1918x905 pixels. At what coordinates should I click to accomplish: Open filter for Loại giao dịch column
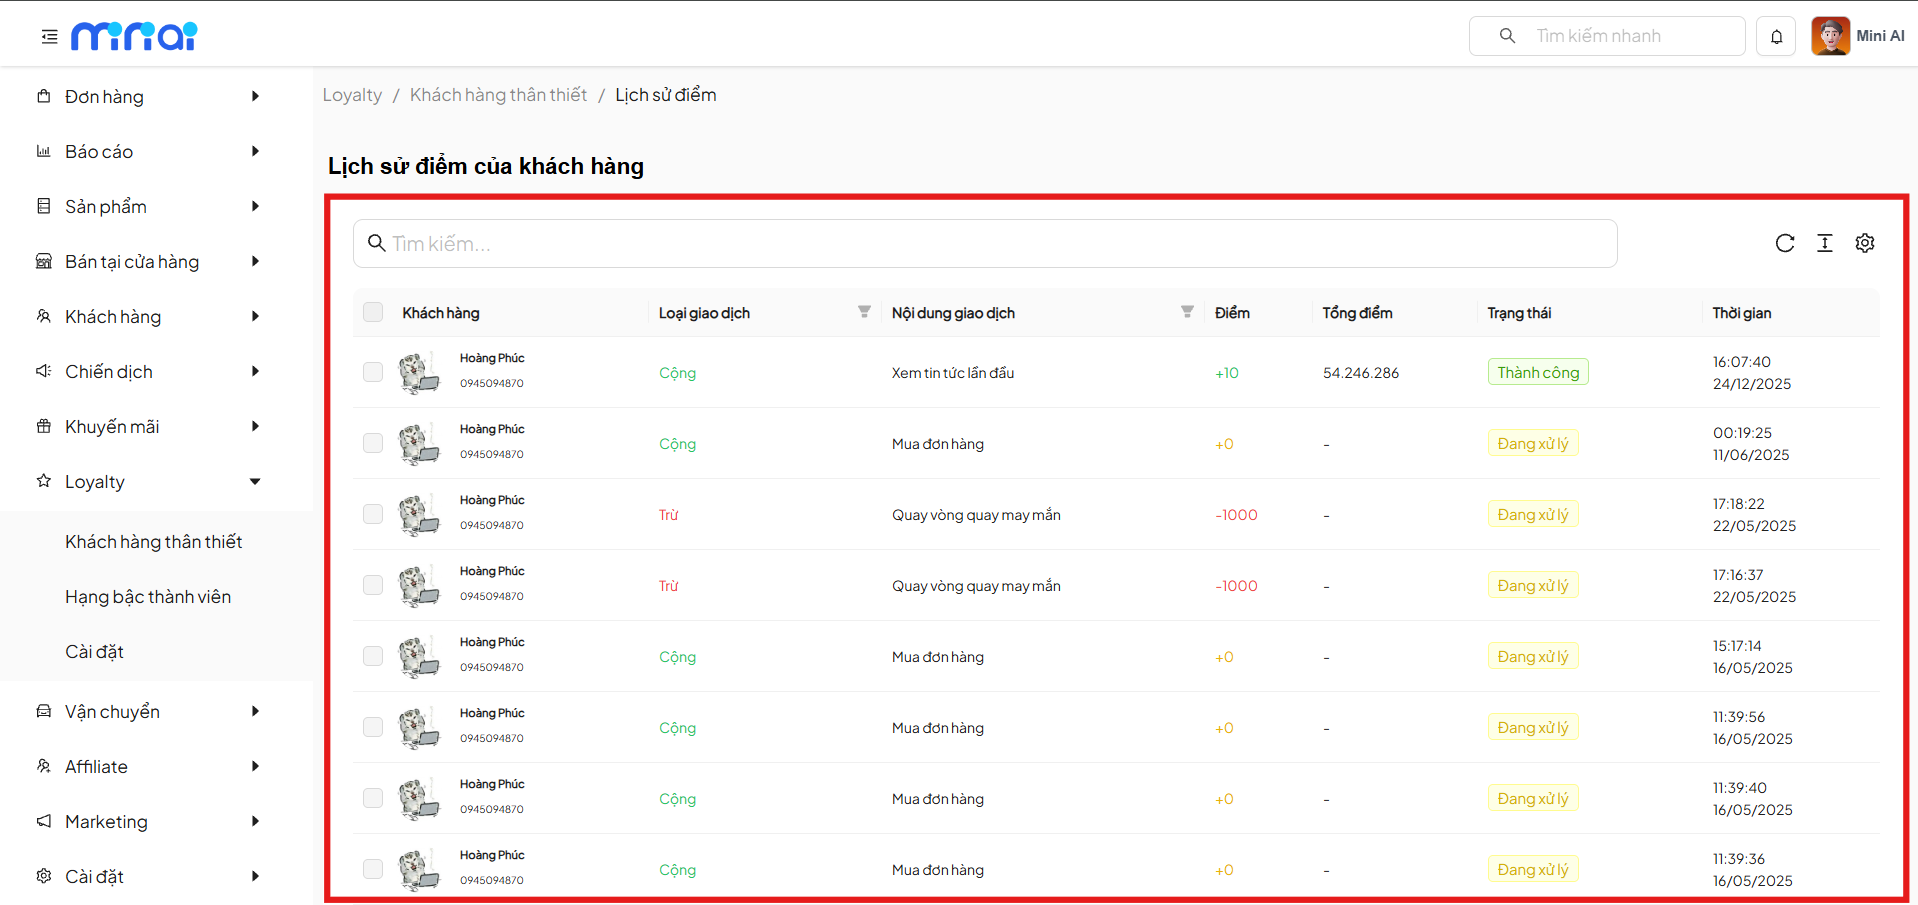pos(864,312)
